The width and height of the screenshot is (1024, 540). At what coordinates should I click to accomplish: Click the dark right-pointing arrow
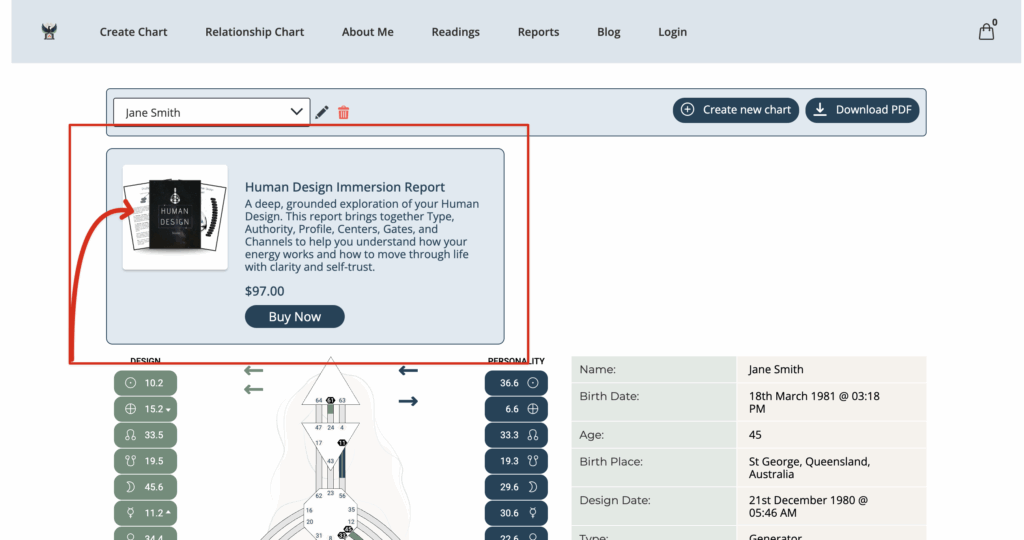pyautogui.click(x=408, y=401)
